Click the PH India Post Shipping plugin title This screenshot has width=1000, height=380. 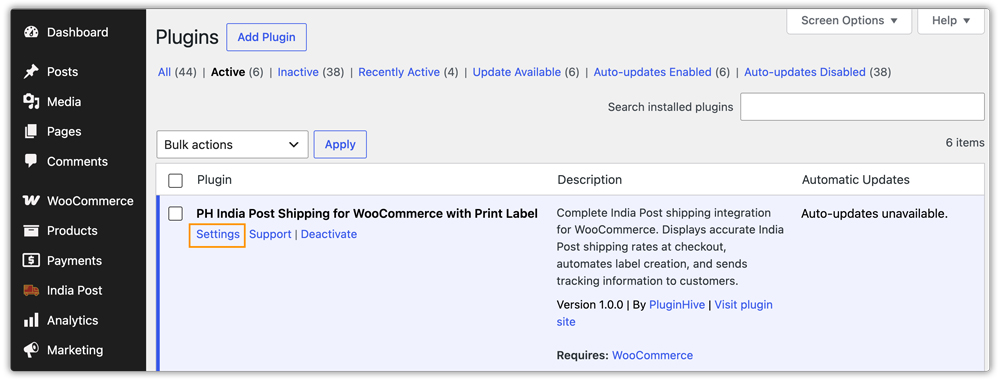click(x=367, y=214)
